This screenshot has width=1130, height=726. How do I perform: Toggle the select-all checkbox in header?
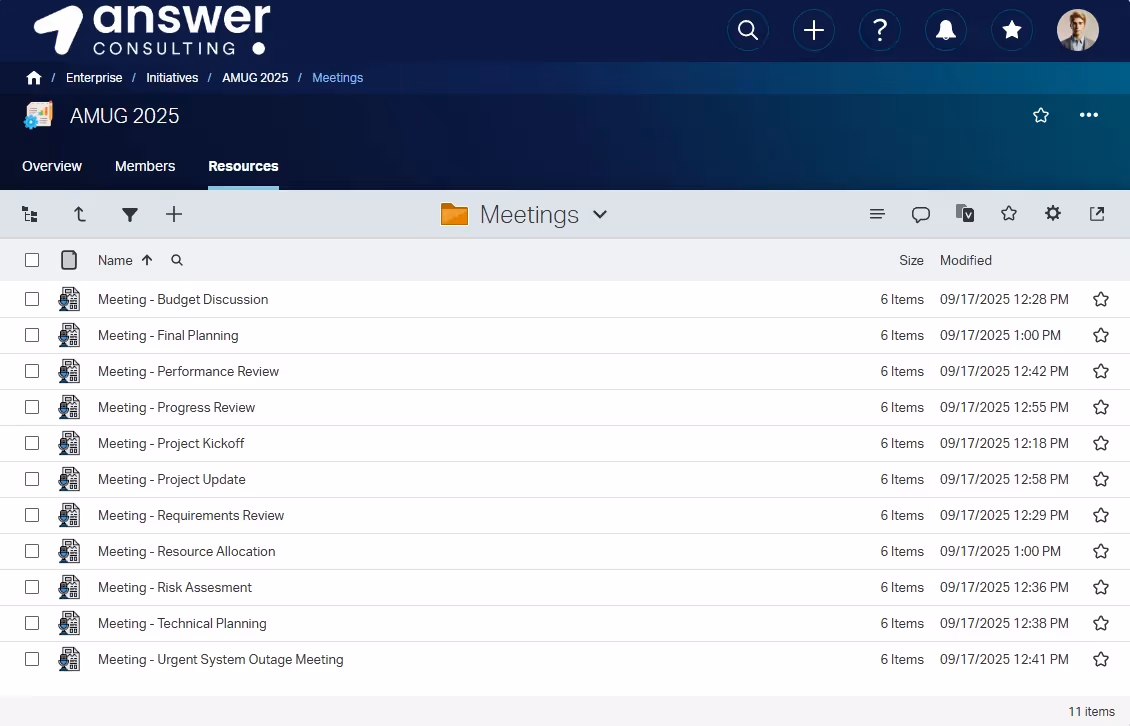pyautogui.click(x=32, y=260)
